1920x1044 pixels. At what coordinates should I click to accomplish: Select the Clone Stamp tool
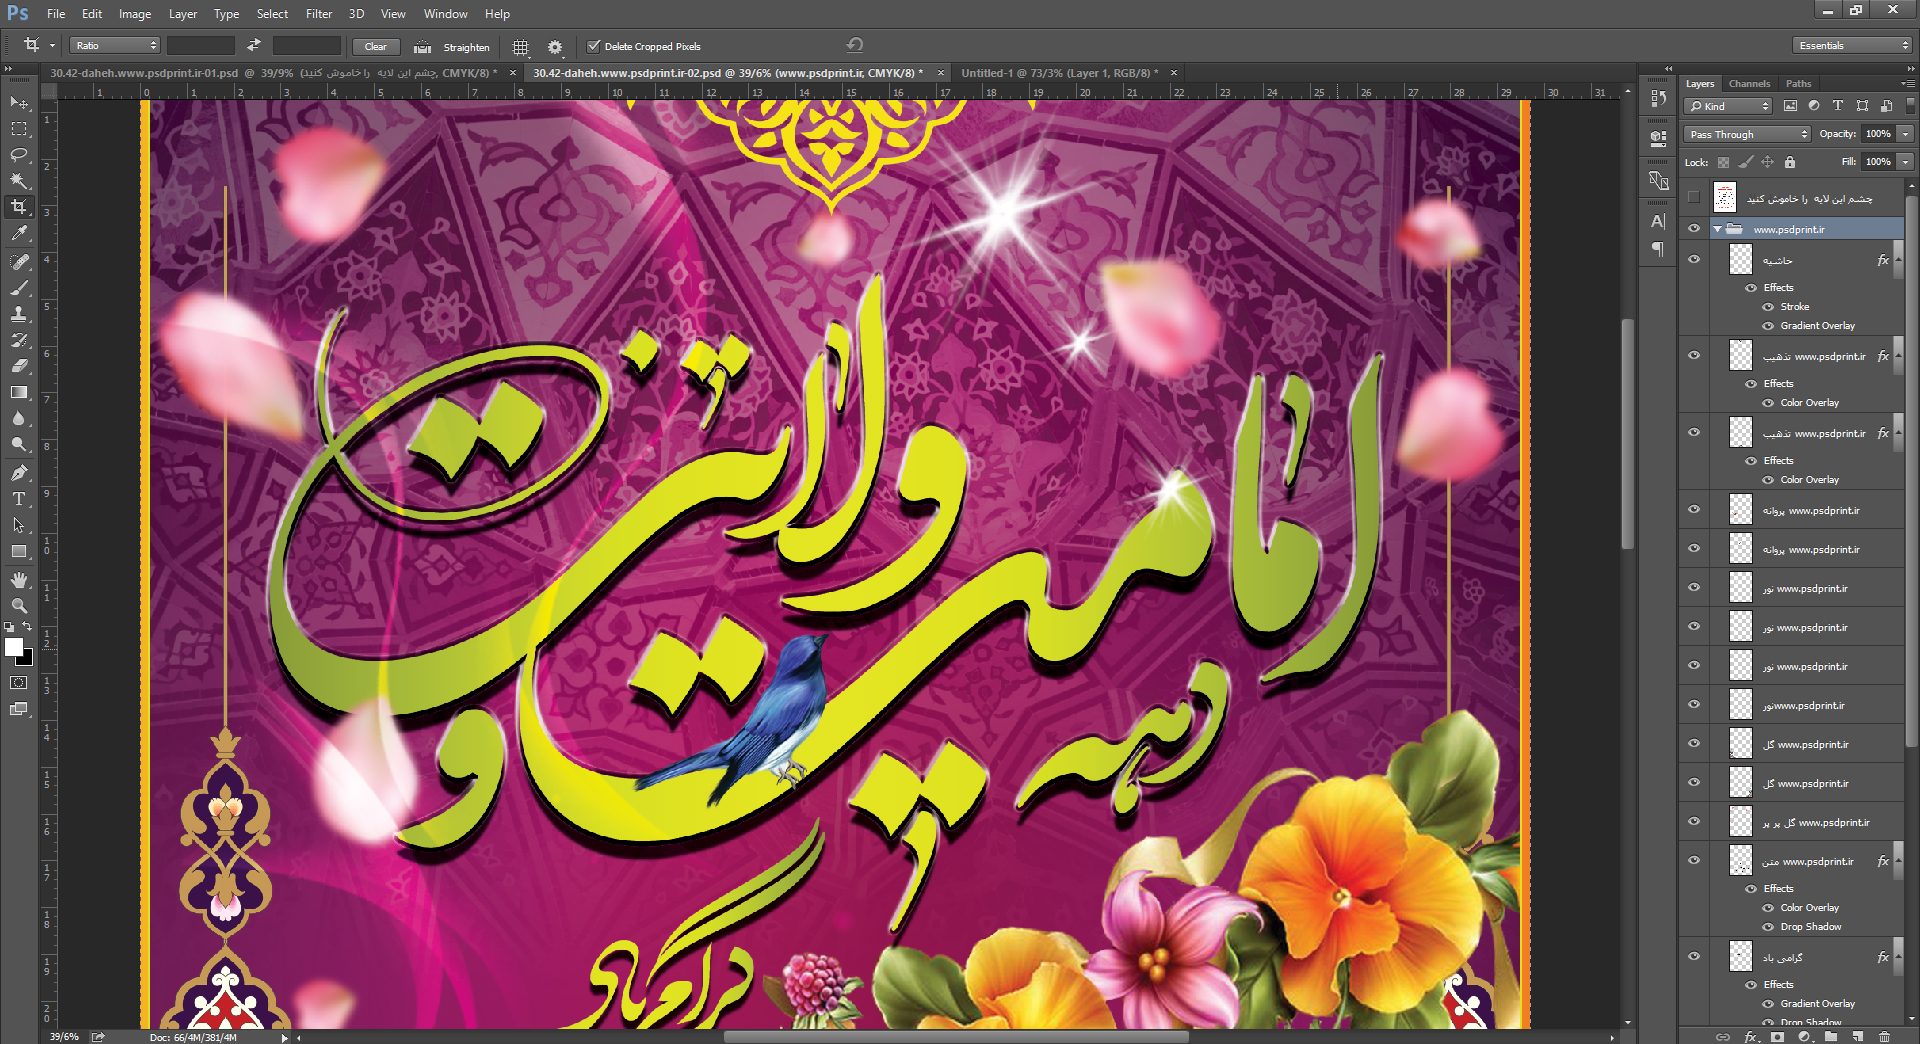pos(19,314)
